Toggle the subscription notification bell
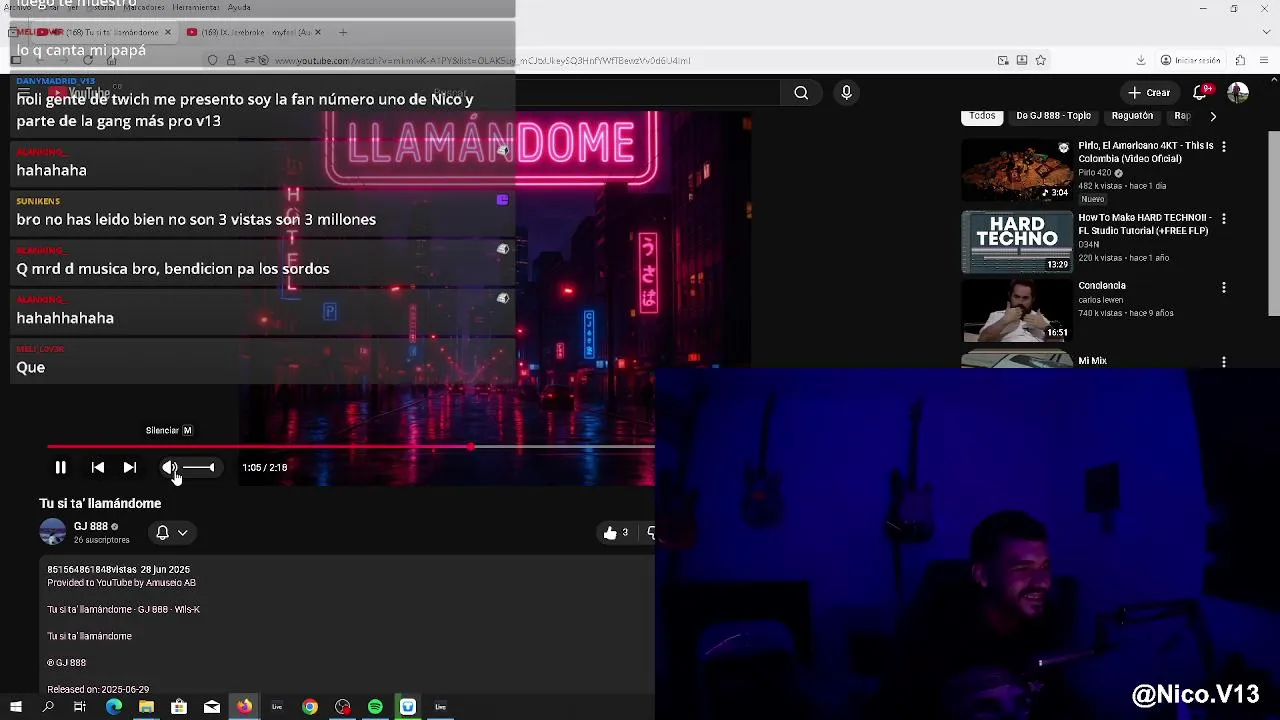Viewport: 1280px width, 720px height. 162,533
